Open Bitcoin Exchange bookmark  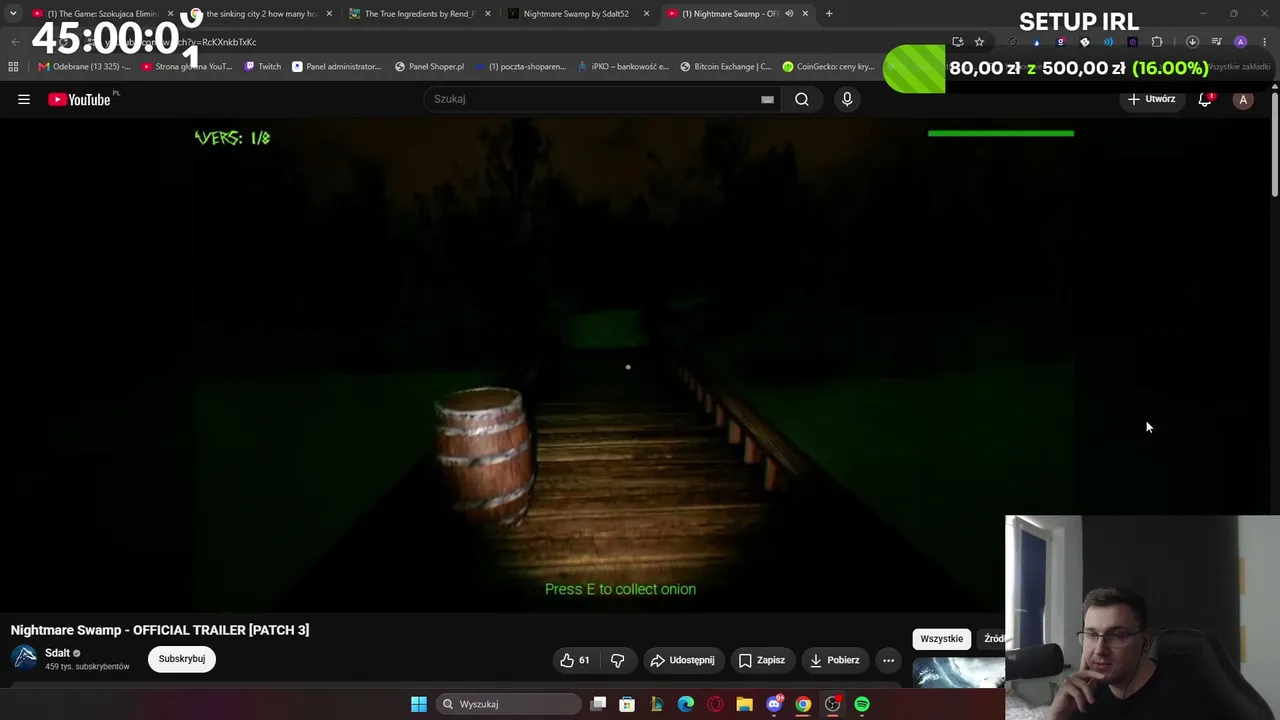(726, 67)
